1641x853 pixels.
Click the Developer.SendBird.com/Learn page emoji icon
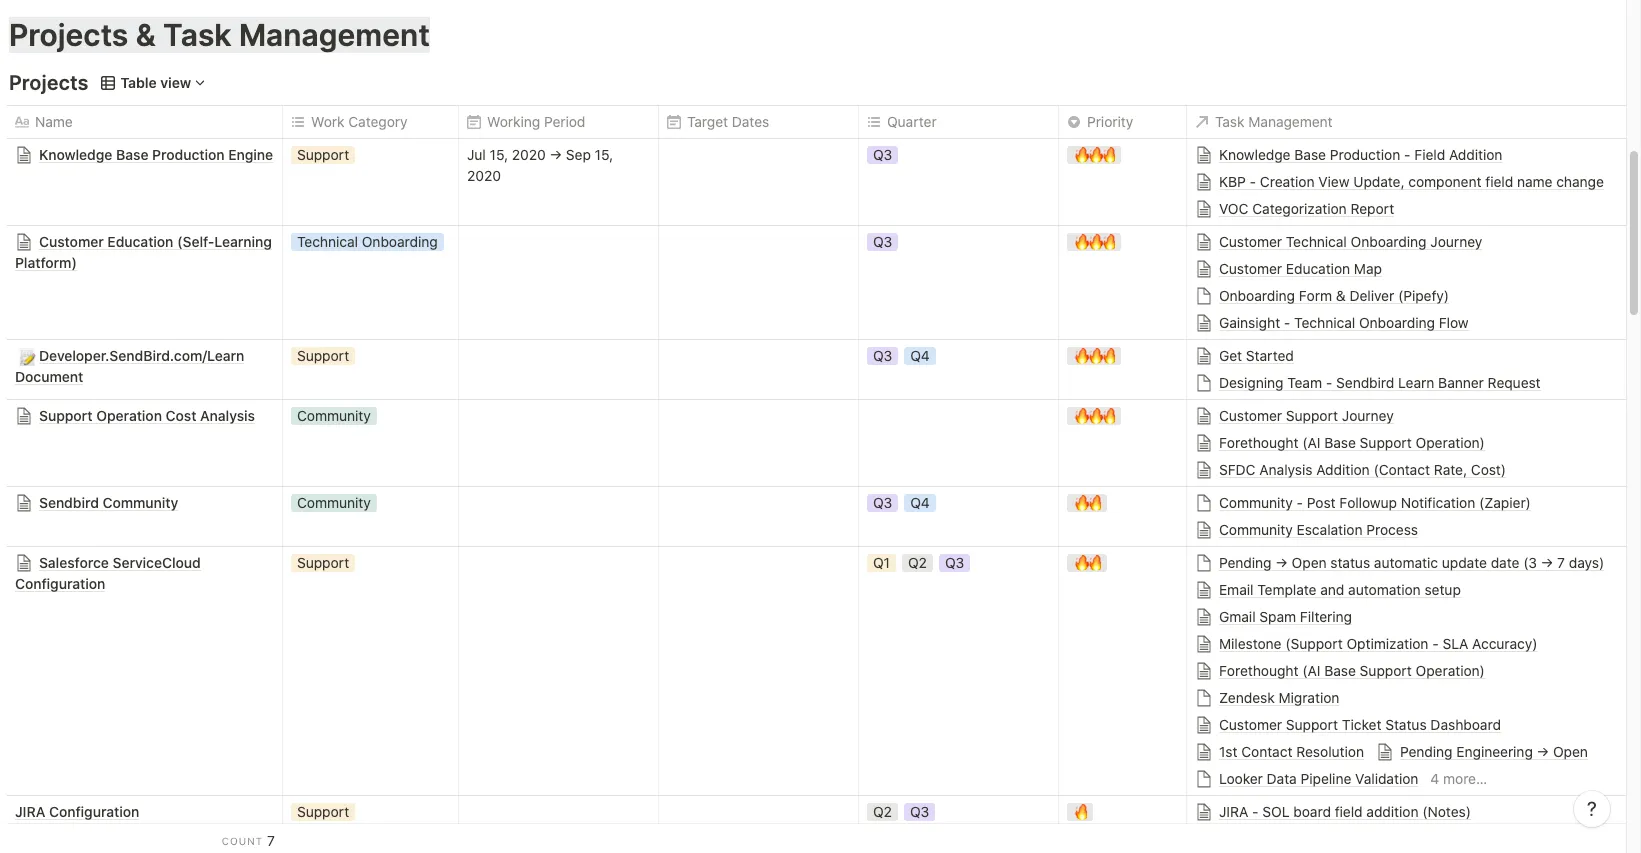27,357
